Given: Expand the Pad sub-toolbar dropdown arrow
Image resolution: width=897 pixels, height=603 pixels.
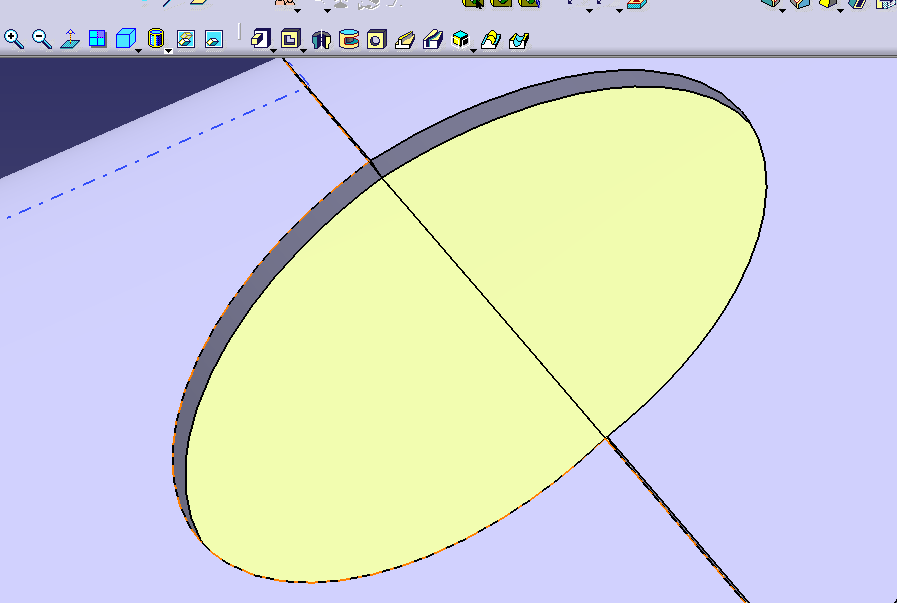Looking at the screenshot, I should pos(273,51).
